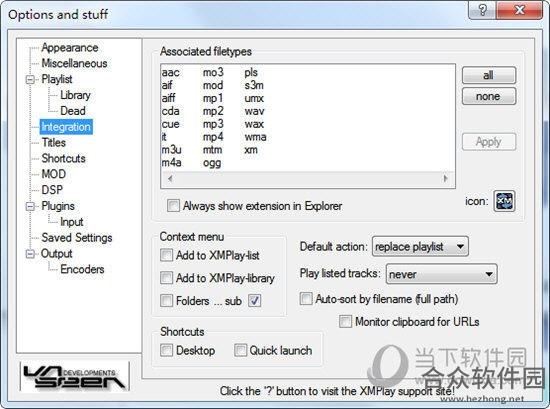Open the Playlist options page
This screenshot has height=409, width=550.
(x=57, y=79)
